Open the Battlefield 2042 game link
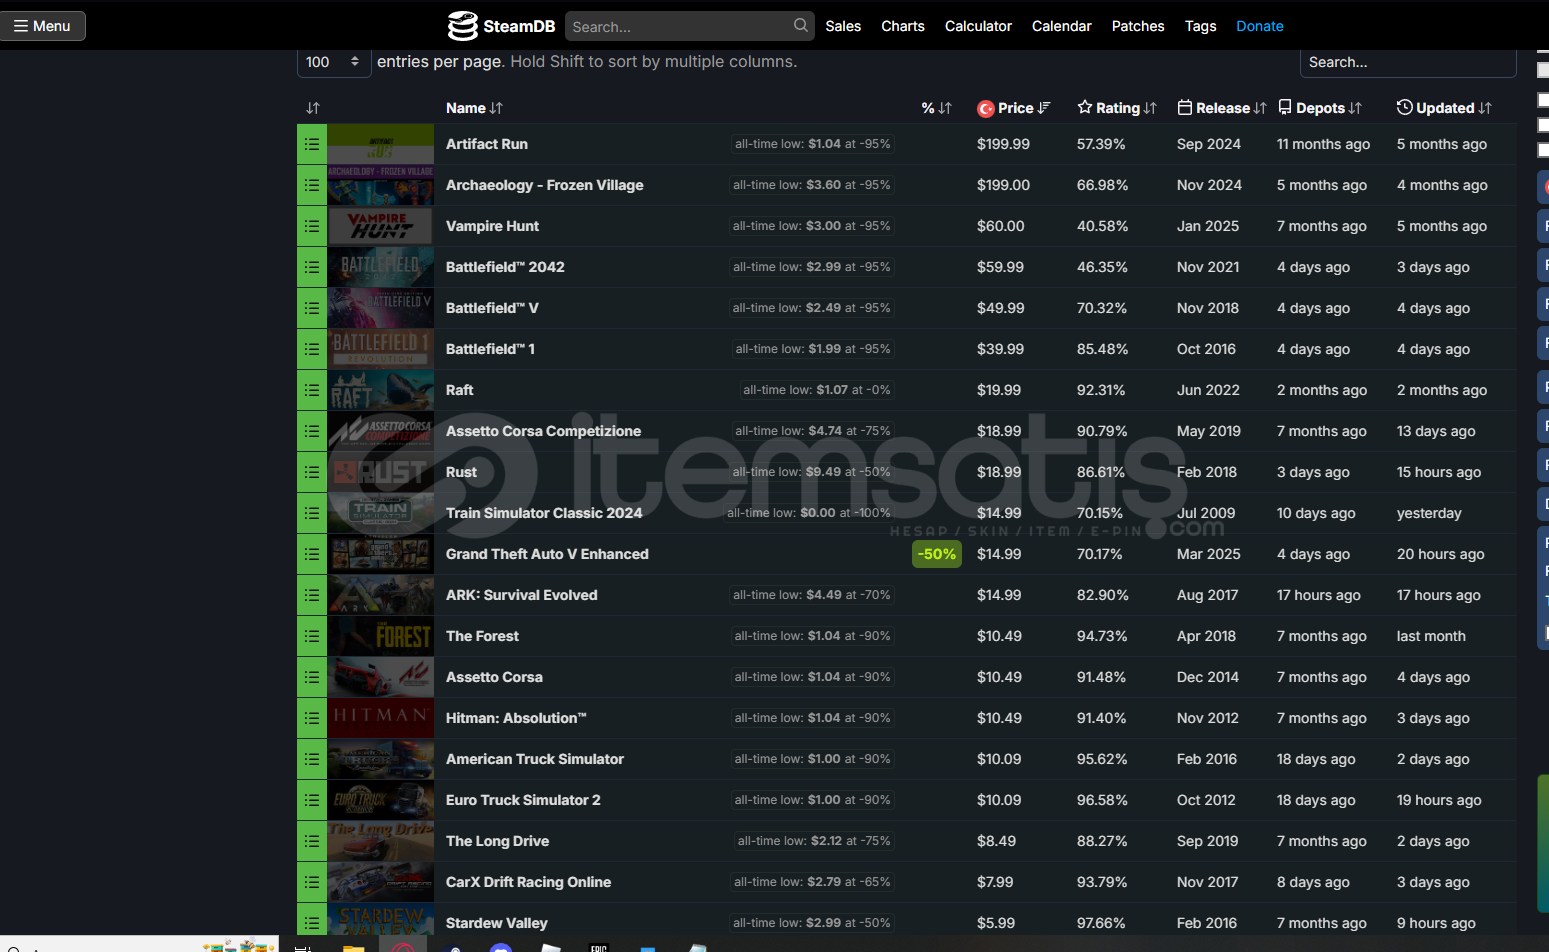The width and height of the screenshot is (1549, 952). (505, 267)
